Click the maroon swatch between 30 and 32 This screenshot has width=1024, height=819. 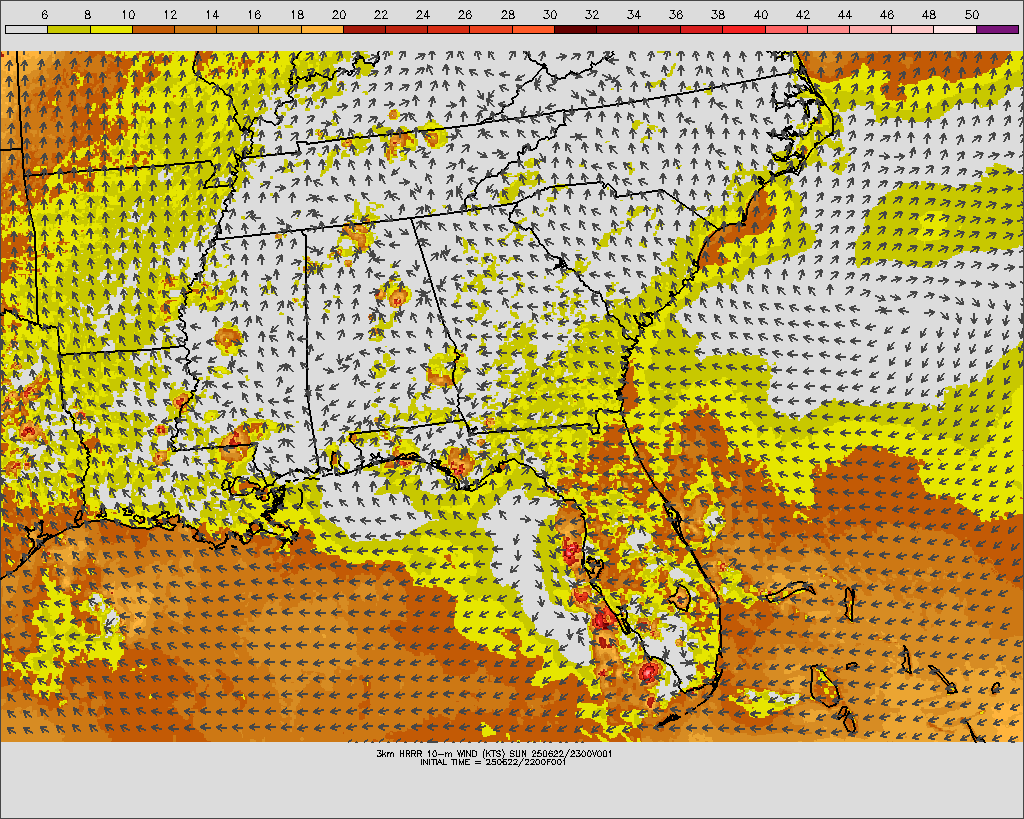(575, 29)
